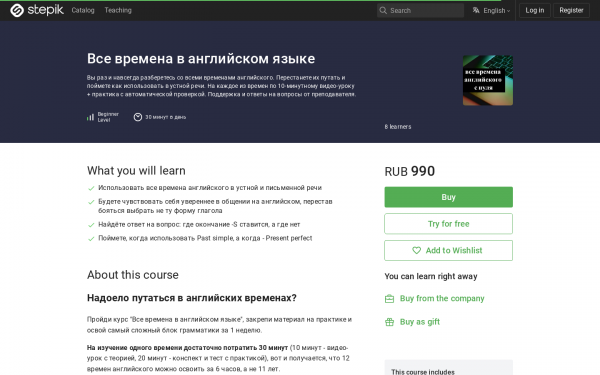Click the briefcase icon beside Buy from the company
Image resolution: width=600 pixels, height=375 pixels.
pos(389,299)
